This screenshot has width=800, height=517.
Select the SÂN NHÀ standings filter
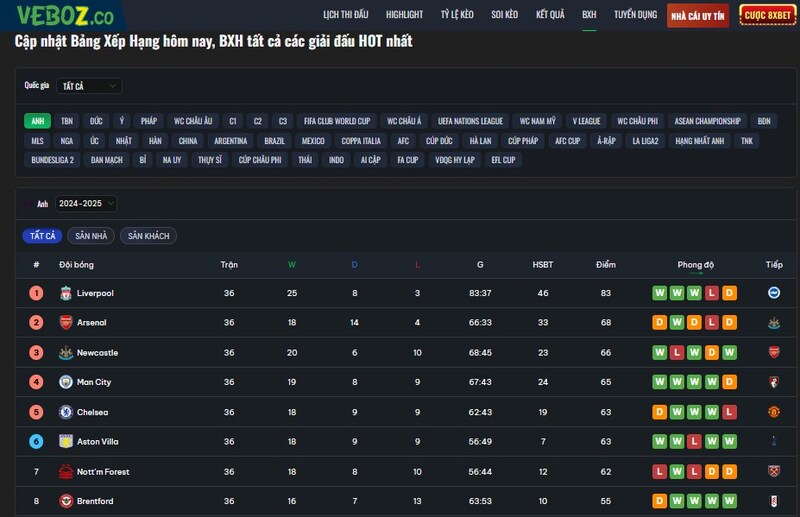point(91,236)
